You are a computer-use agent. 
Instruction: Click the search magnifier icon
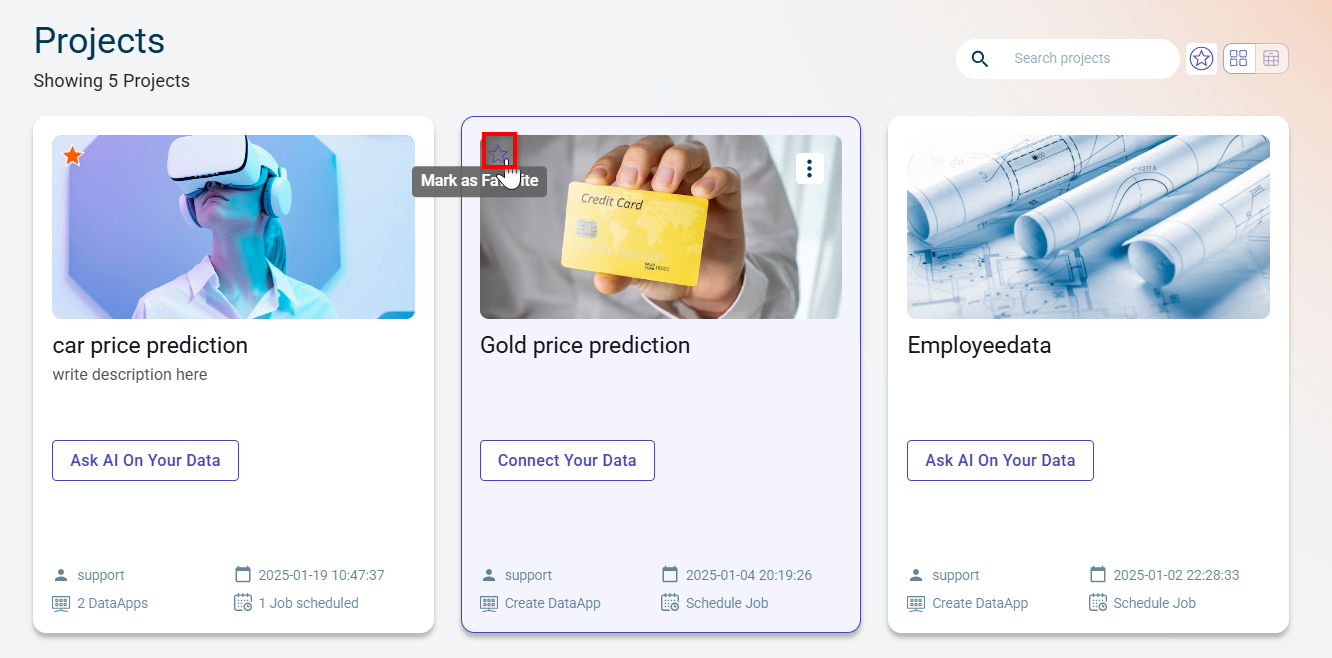tap(980, 59)
